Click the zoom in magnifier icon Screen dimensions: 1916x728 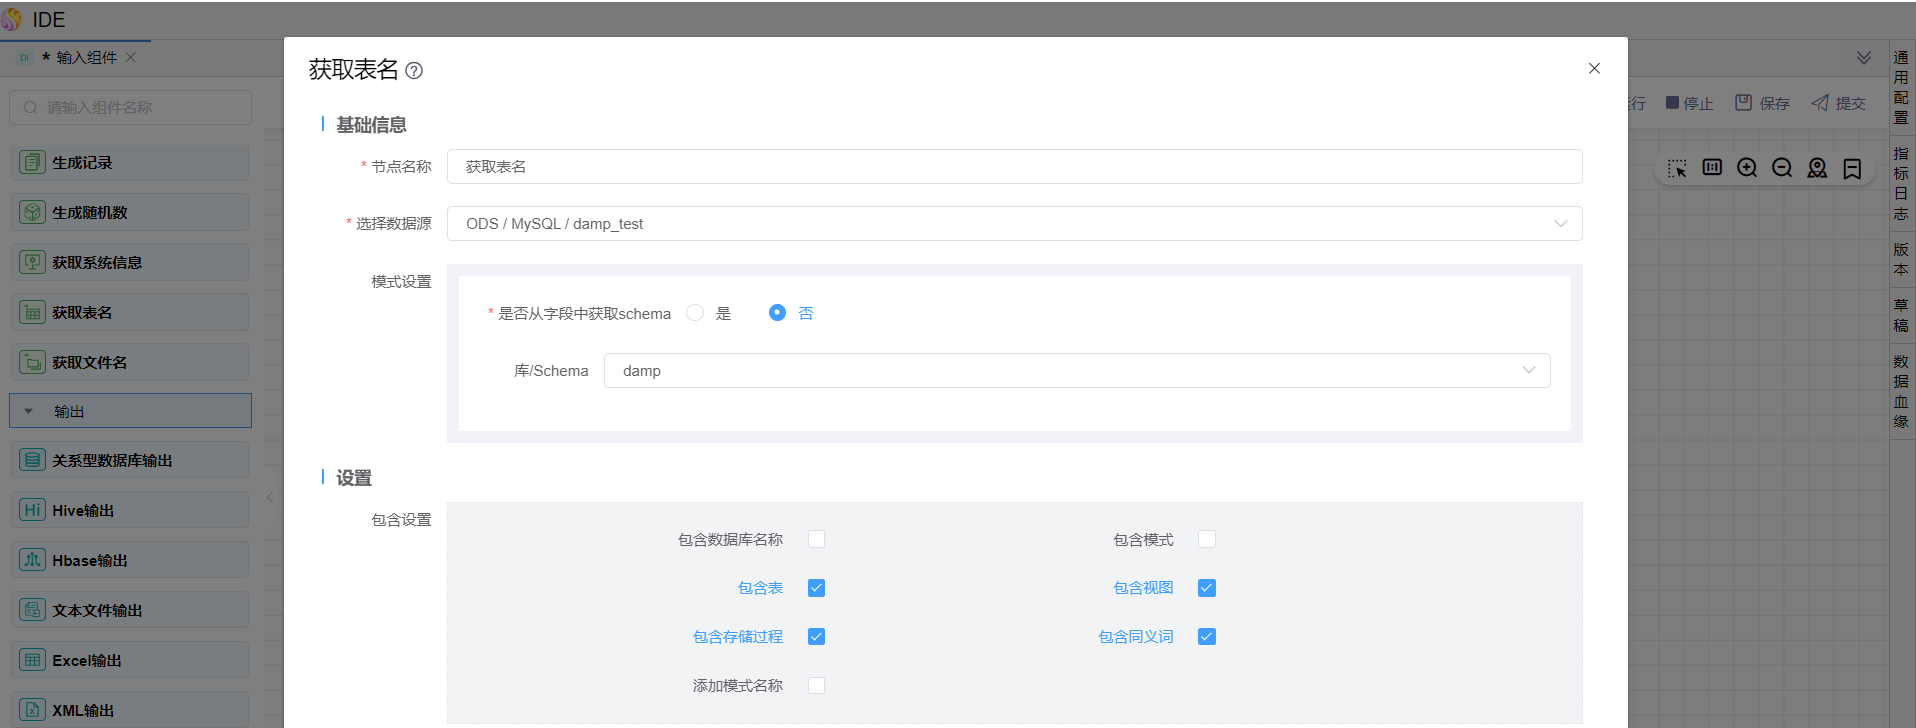pos(1747,168)
